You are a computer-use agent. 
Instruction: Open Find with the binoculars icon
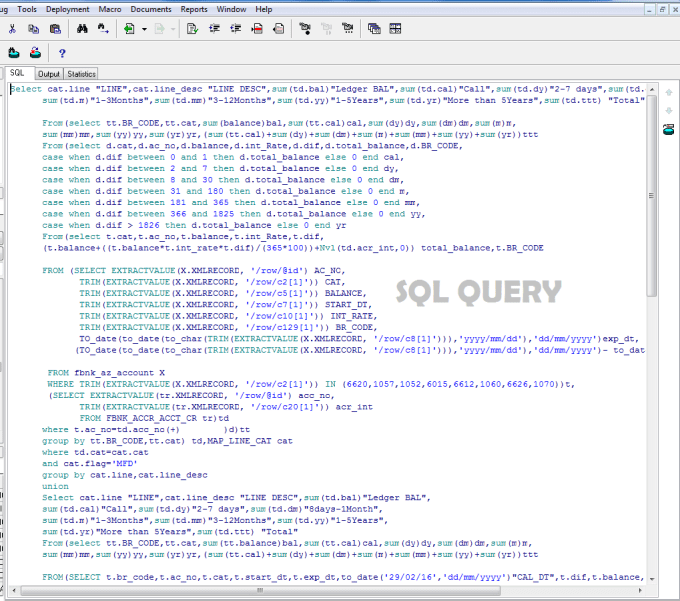82,29
